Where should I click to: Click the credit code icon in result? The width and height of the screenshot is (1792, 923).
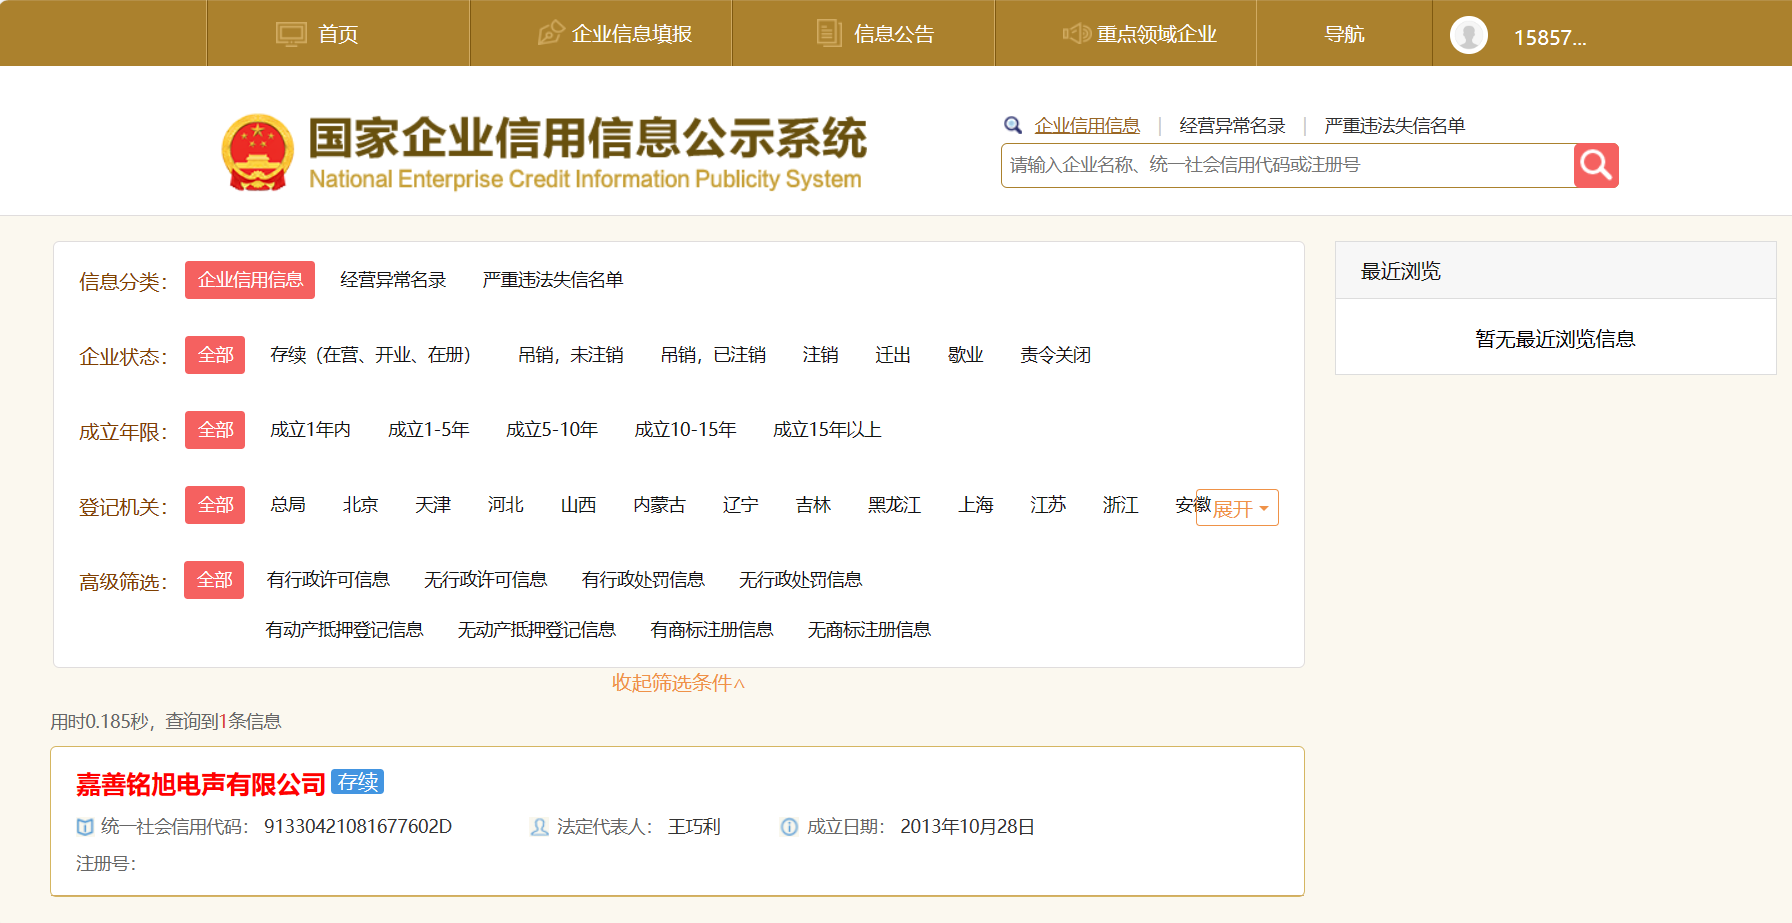[85, 827]
